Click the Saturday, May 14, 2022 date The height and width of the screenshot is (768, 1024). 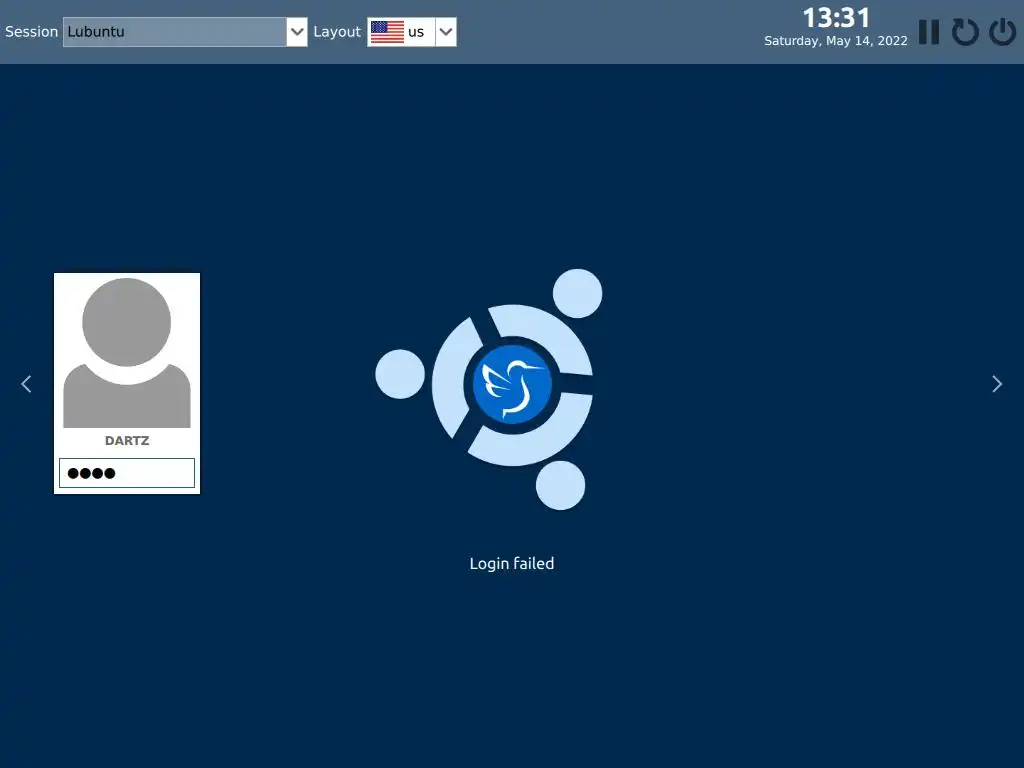tap(835, 41)
